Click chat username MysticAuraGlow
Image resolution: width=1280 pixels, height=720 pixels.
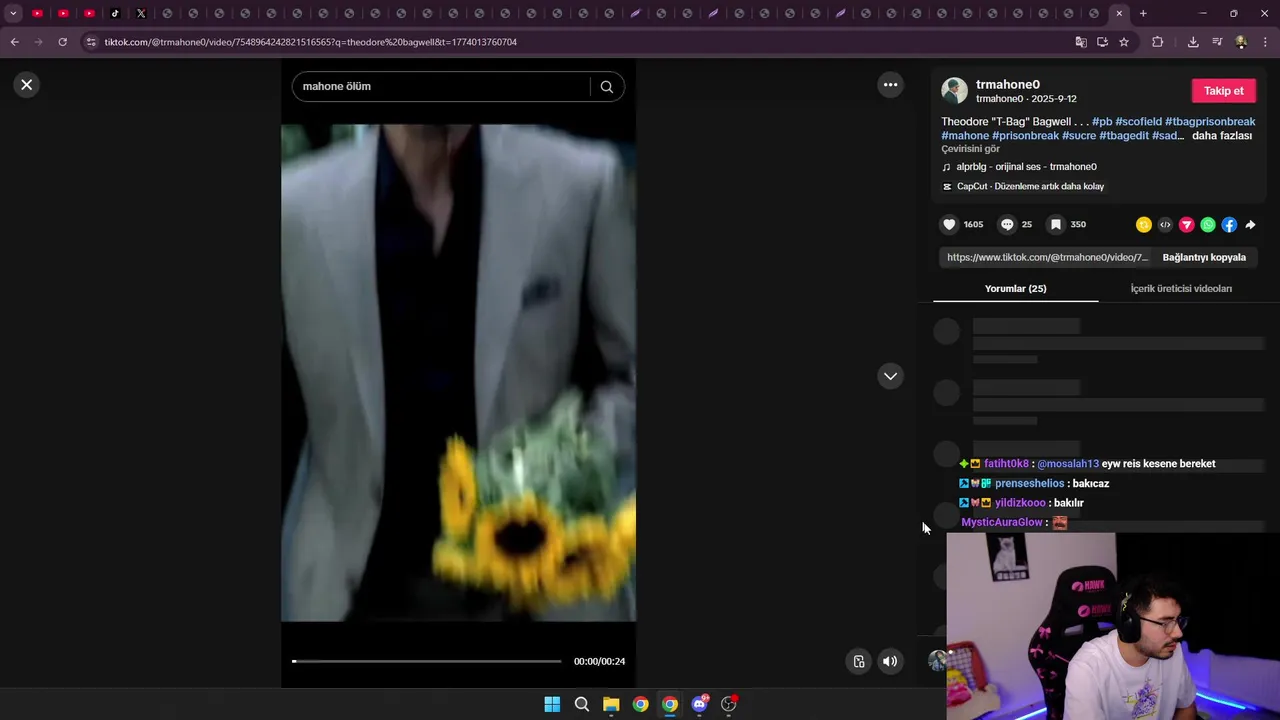1000,522
